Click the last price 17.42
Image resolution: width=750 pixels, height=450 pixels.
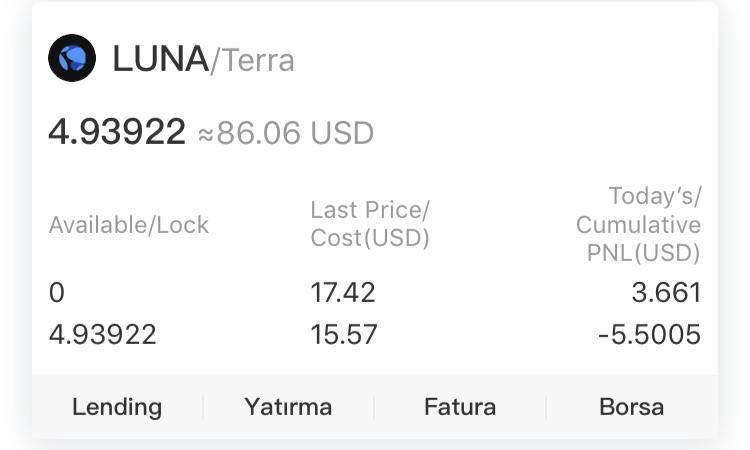(343, 292)
